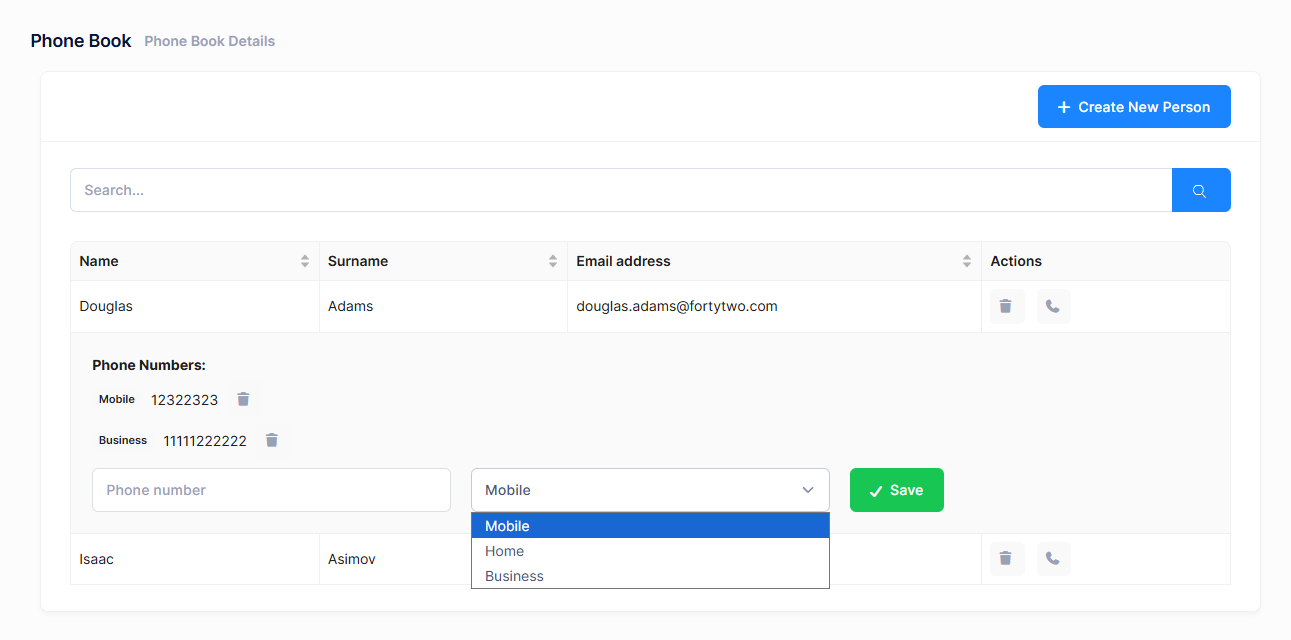Screen dimensions: 1291x640
Task: Save the new phone number
Action: (x=897, y=490)
